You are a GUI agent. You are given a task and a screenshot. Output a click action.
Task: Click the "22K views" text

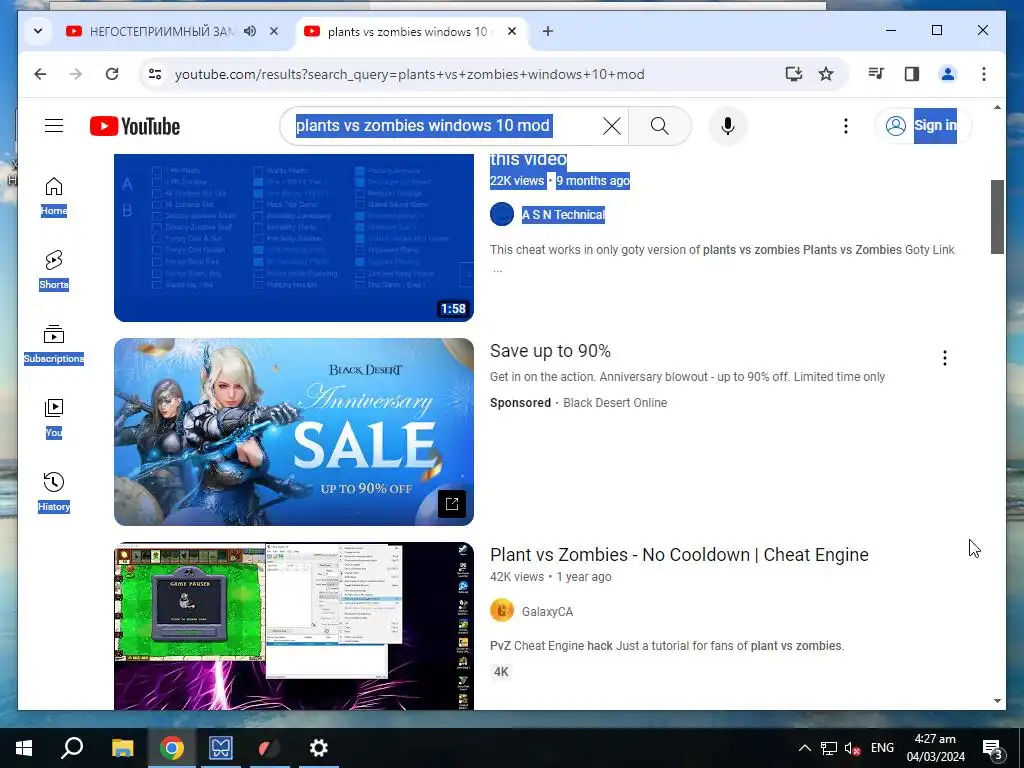(517, 181)
